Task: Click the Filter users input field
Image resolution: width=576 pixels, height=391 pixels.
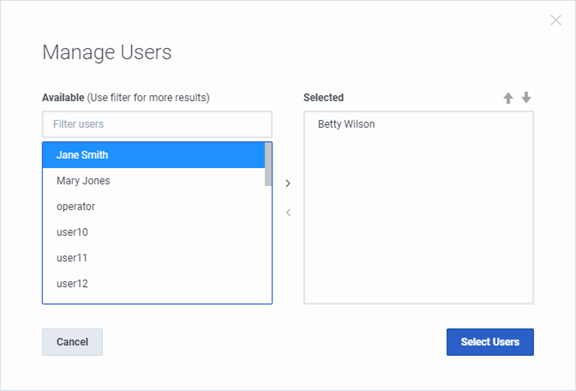Action: (157, 124)
